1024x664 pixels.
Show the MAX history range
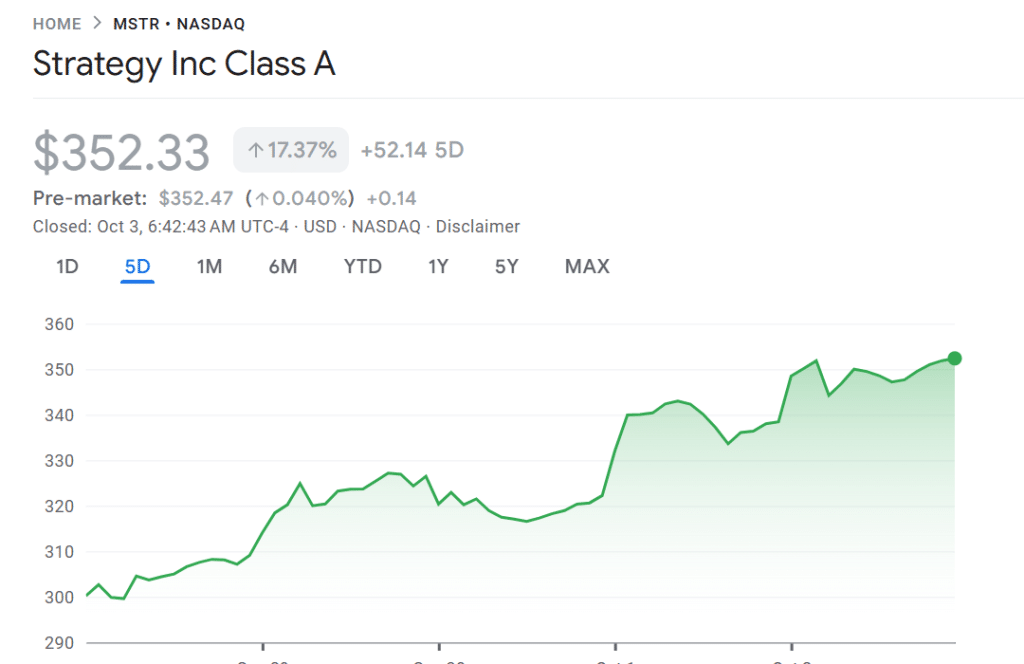[587, 267]
